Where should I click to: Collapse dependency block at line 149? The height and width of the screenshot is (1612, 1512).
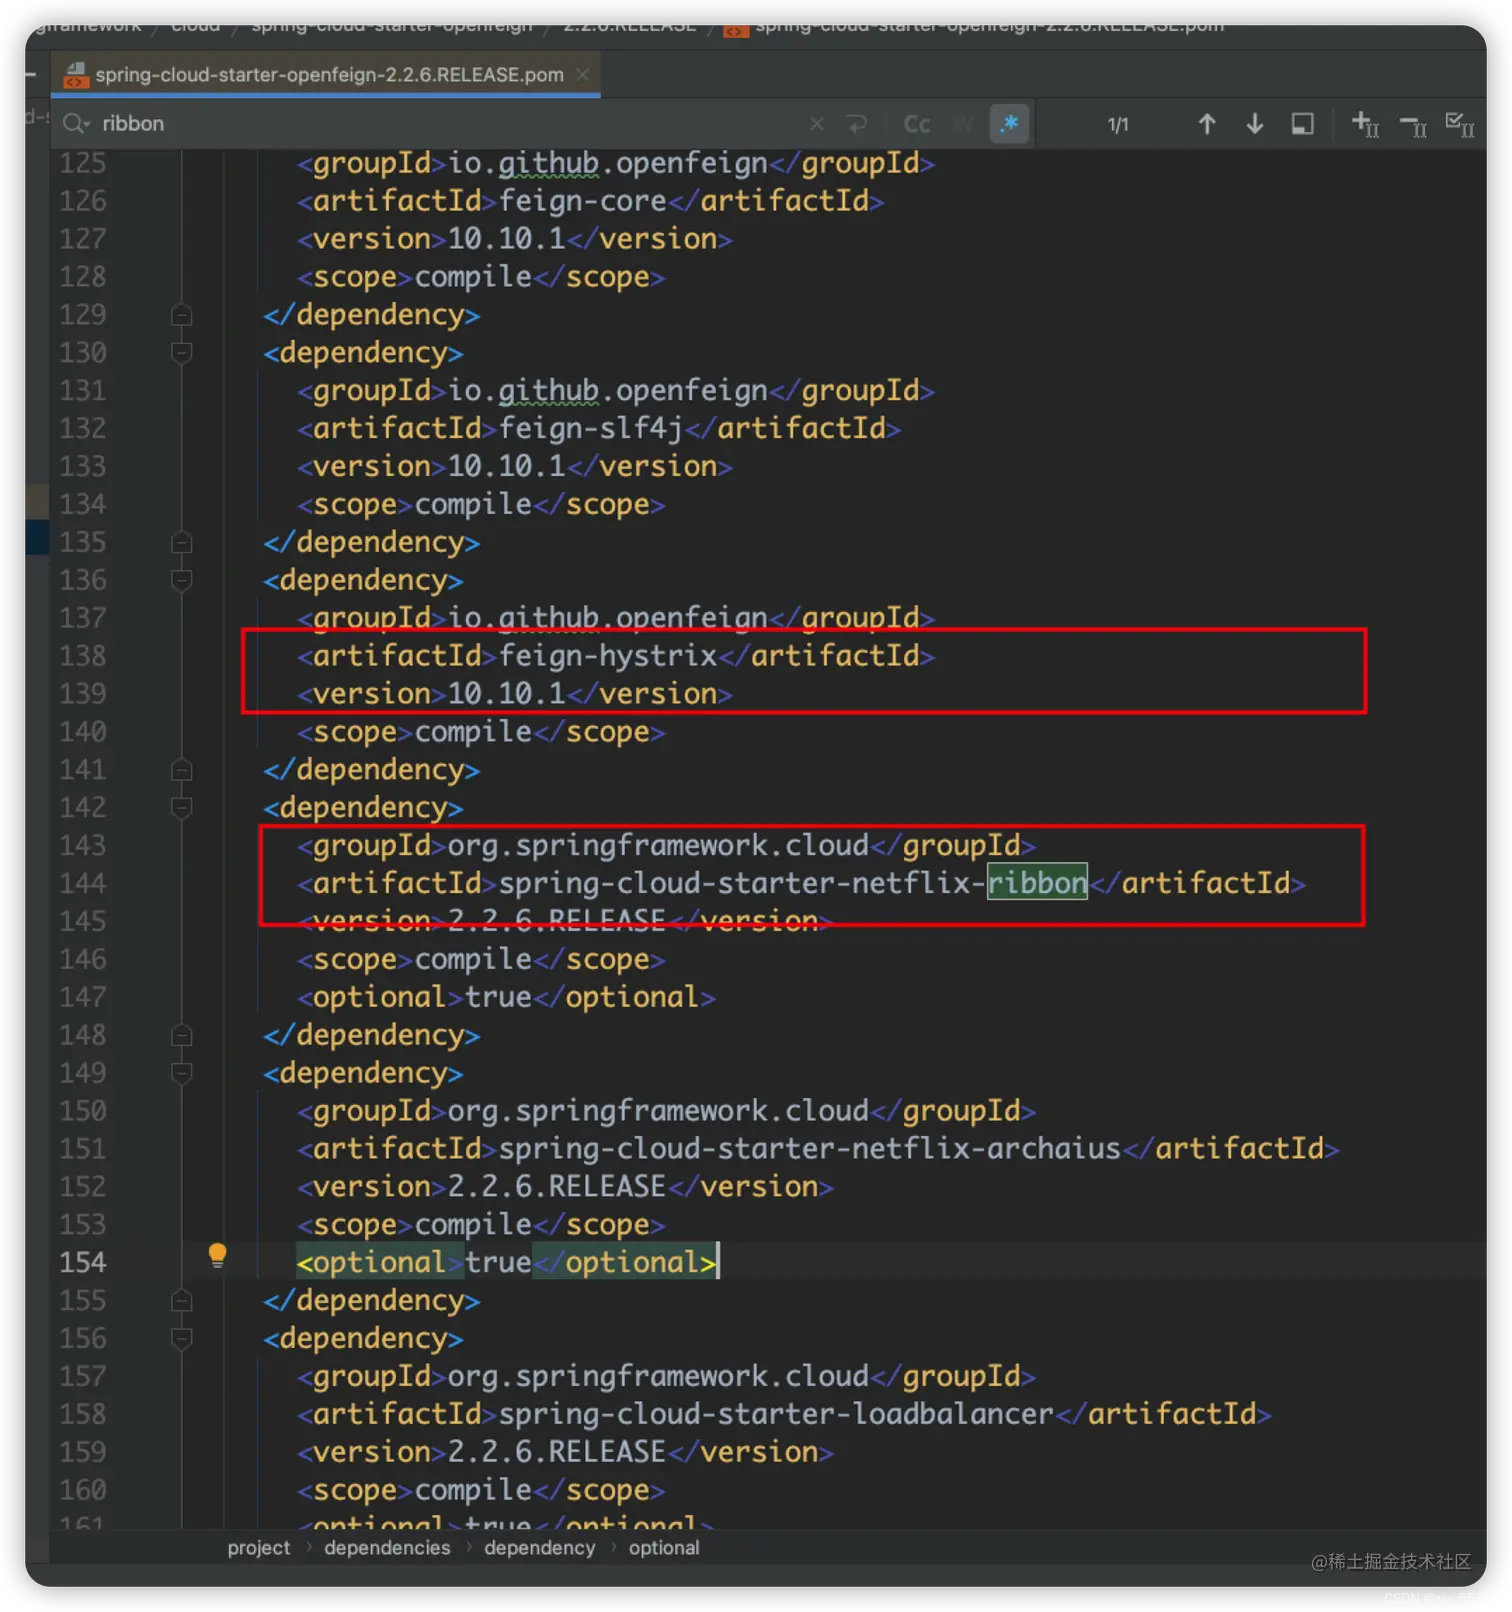(x=181, y=1073)
